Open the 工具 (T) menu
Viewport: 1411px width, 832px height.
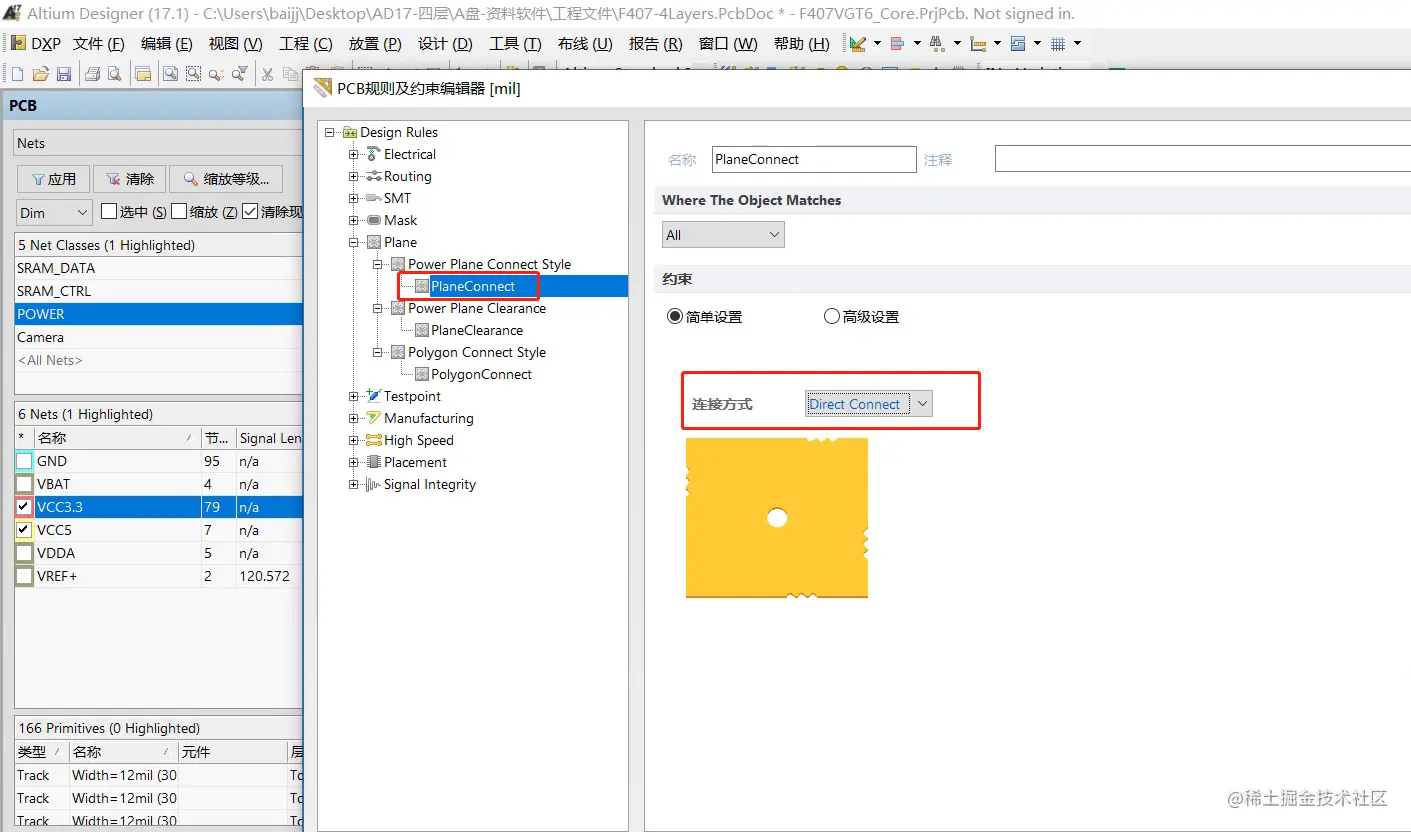point(515,44)
